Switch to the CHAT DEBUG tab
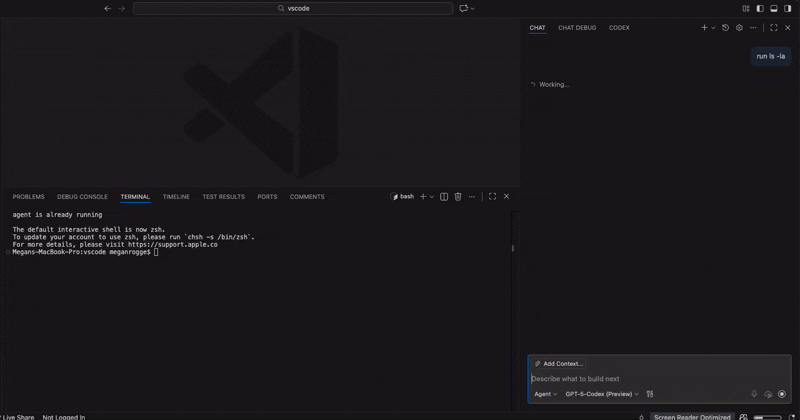The image size is (800, 420). [x=577, y=28]
